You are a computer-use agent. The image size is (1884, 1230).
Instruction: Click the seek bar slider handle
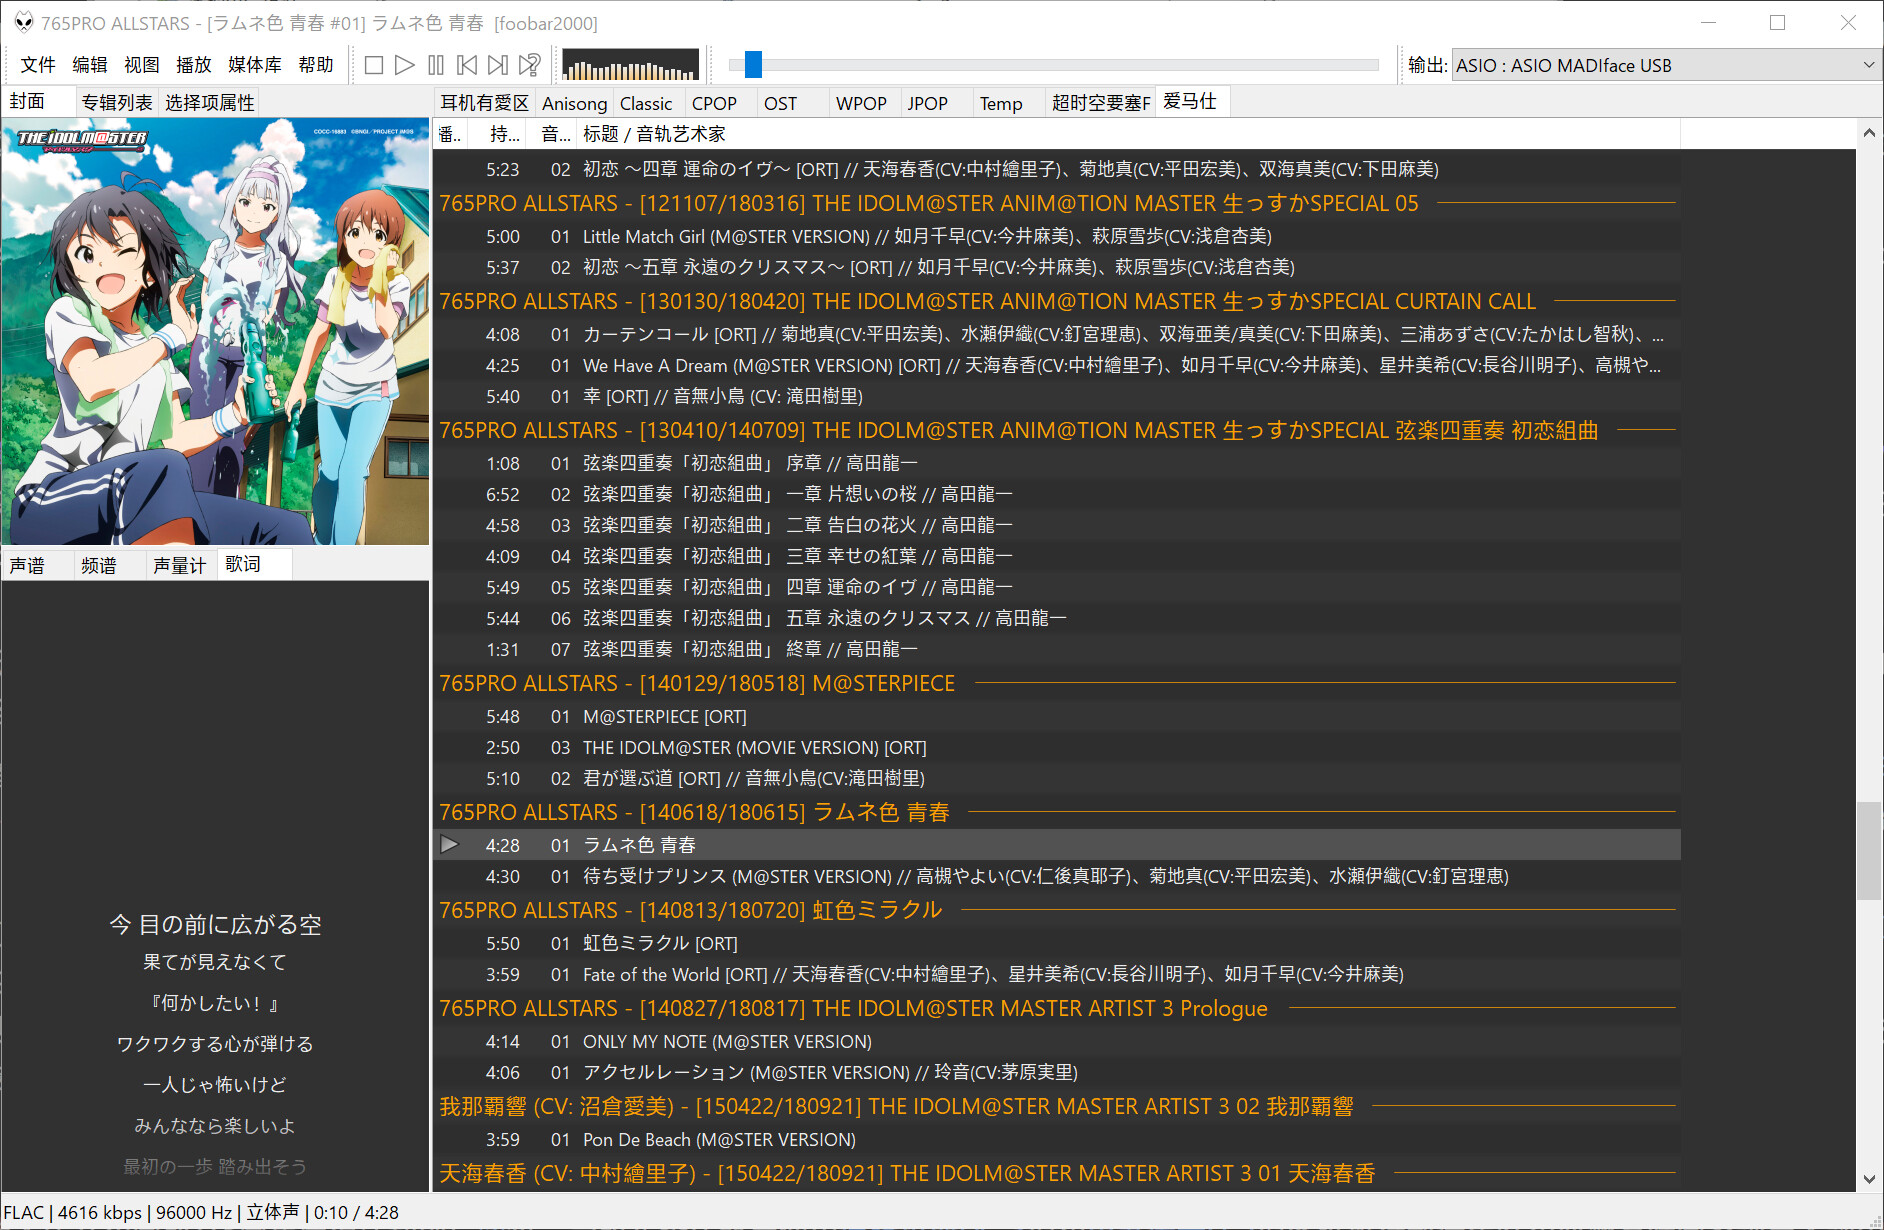click(753, 65)
